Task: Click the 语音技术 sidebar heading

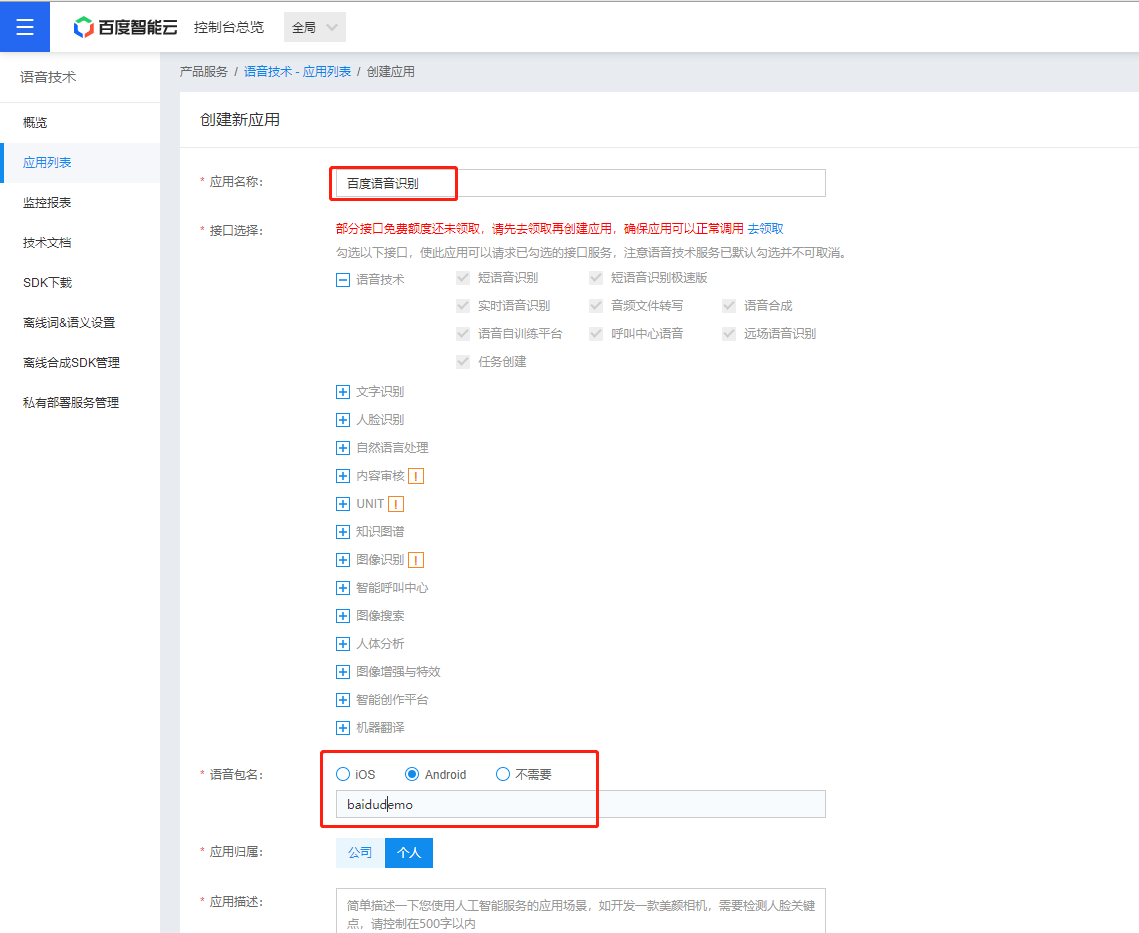Action: tap(48, 77)
